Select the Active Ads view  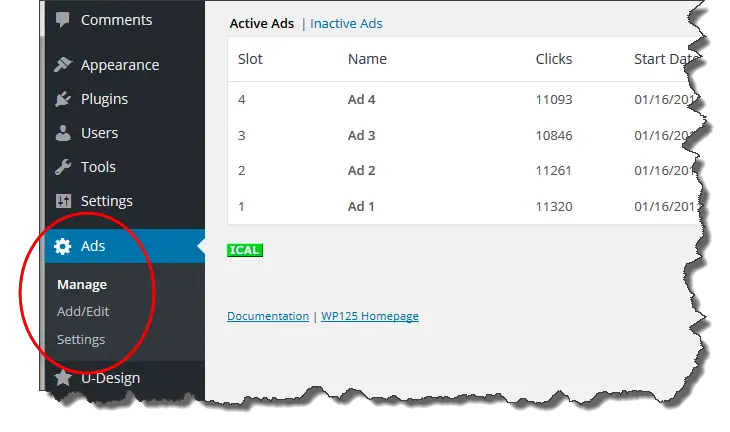262,23
